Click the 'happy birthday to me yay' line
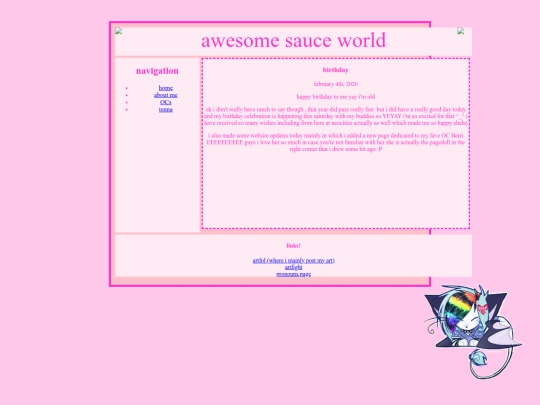The image size is (540, 405). tap(335, 97)
